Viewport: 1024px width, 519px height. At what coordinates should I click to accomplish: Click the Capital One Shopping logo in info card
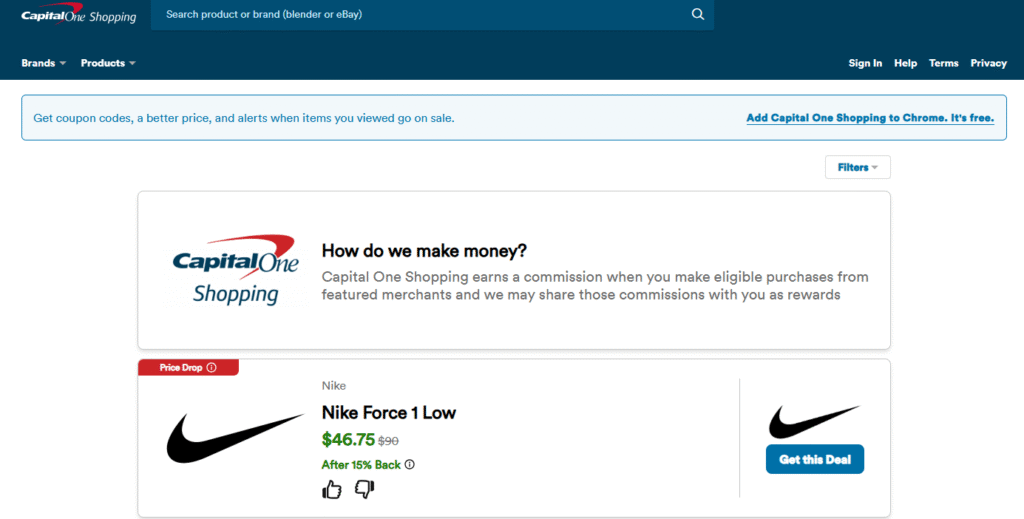[x=235, y=270]
